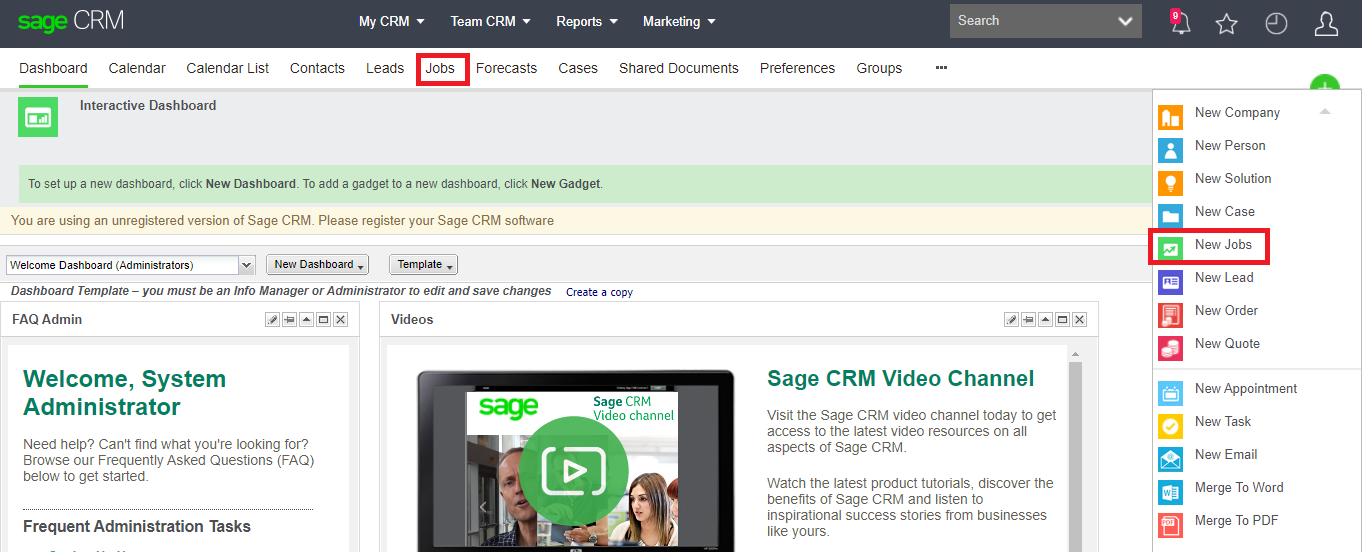The width and height of the screenshot is (1362, 552).
Task: Show more tabs with ellipsis
Action: click(941, 68)
